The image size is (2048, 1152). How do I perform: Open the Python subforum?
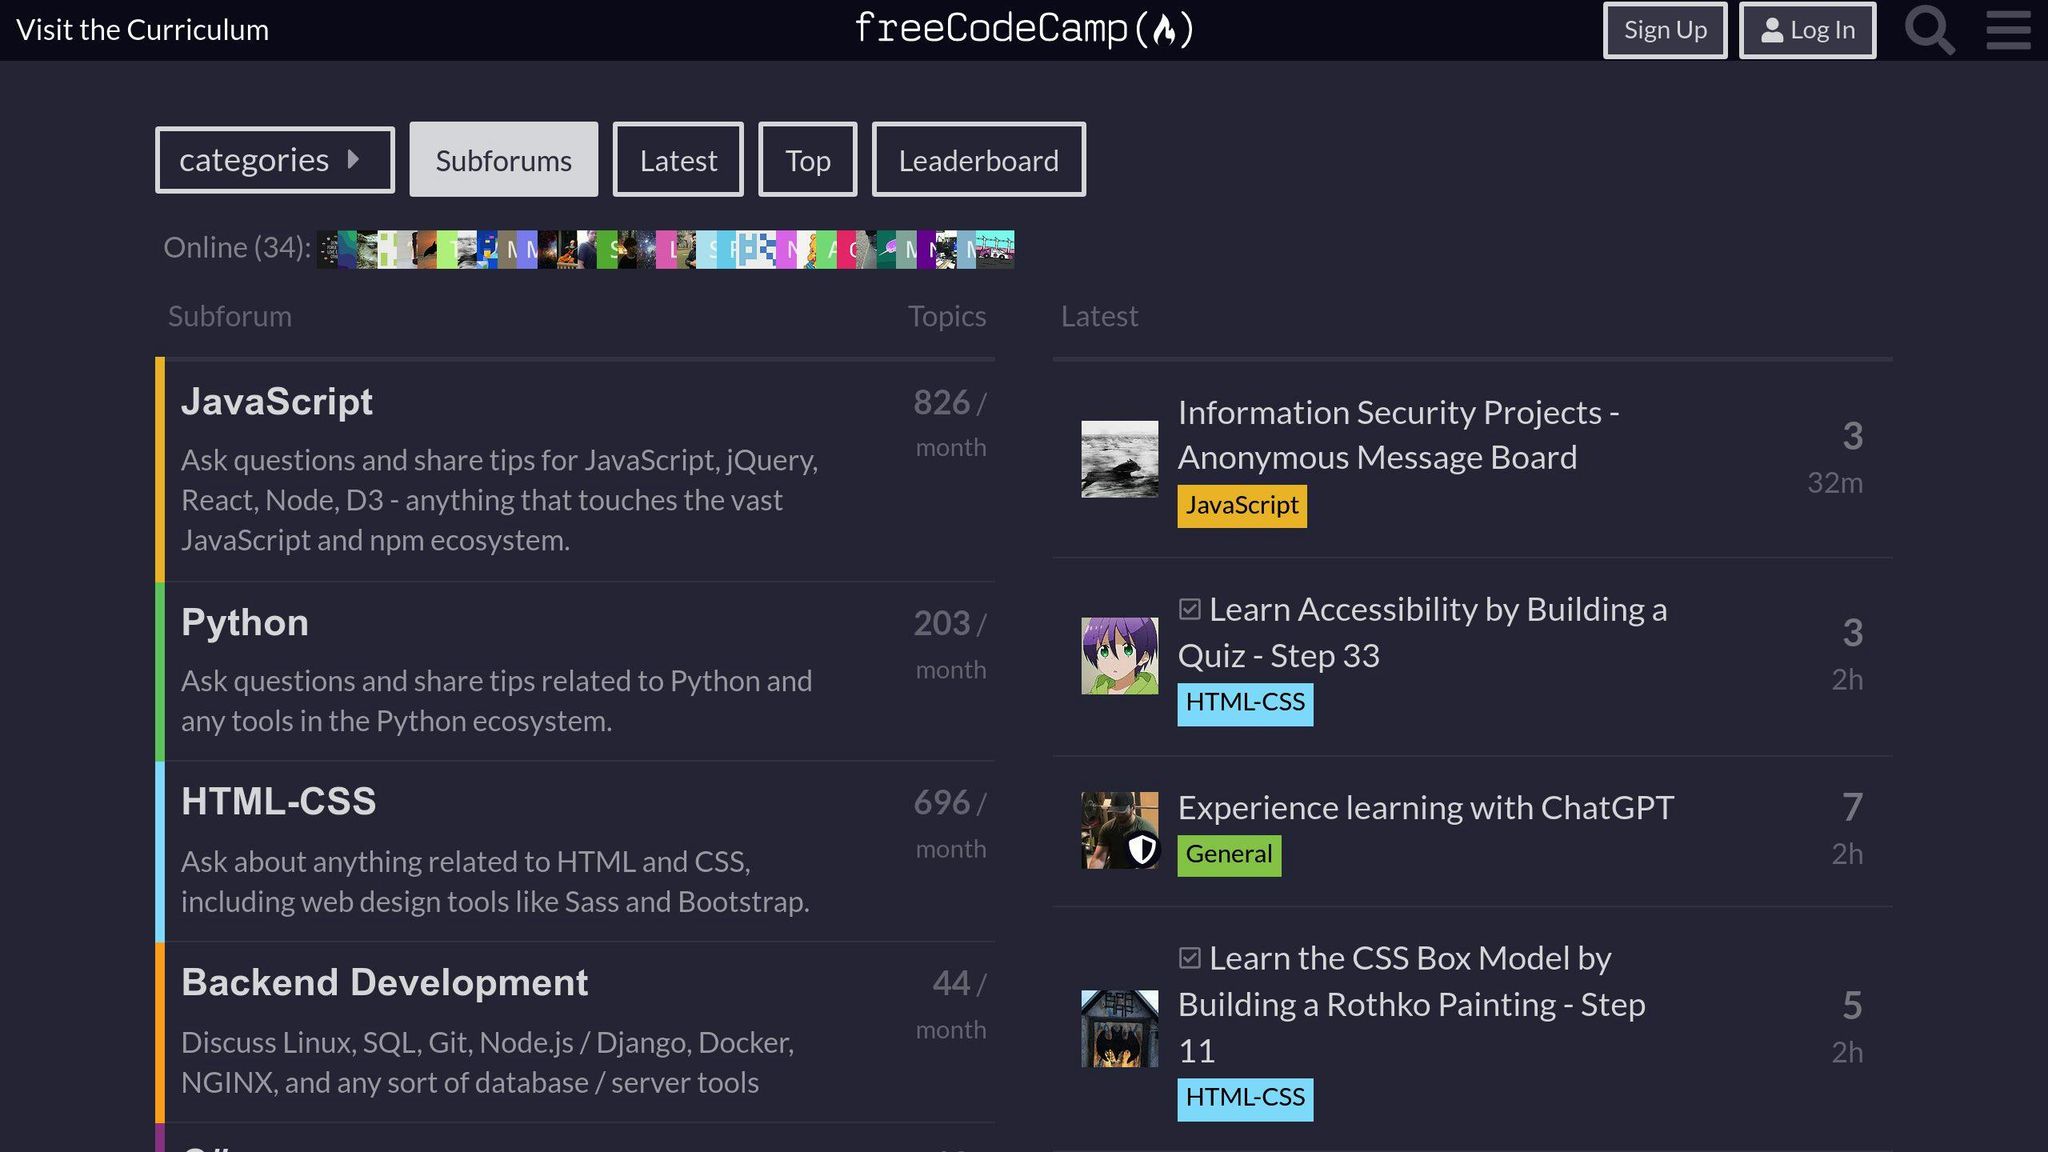click(x=244, y=621)
